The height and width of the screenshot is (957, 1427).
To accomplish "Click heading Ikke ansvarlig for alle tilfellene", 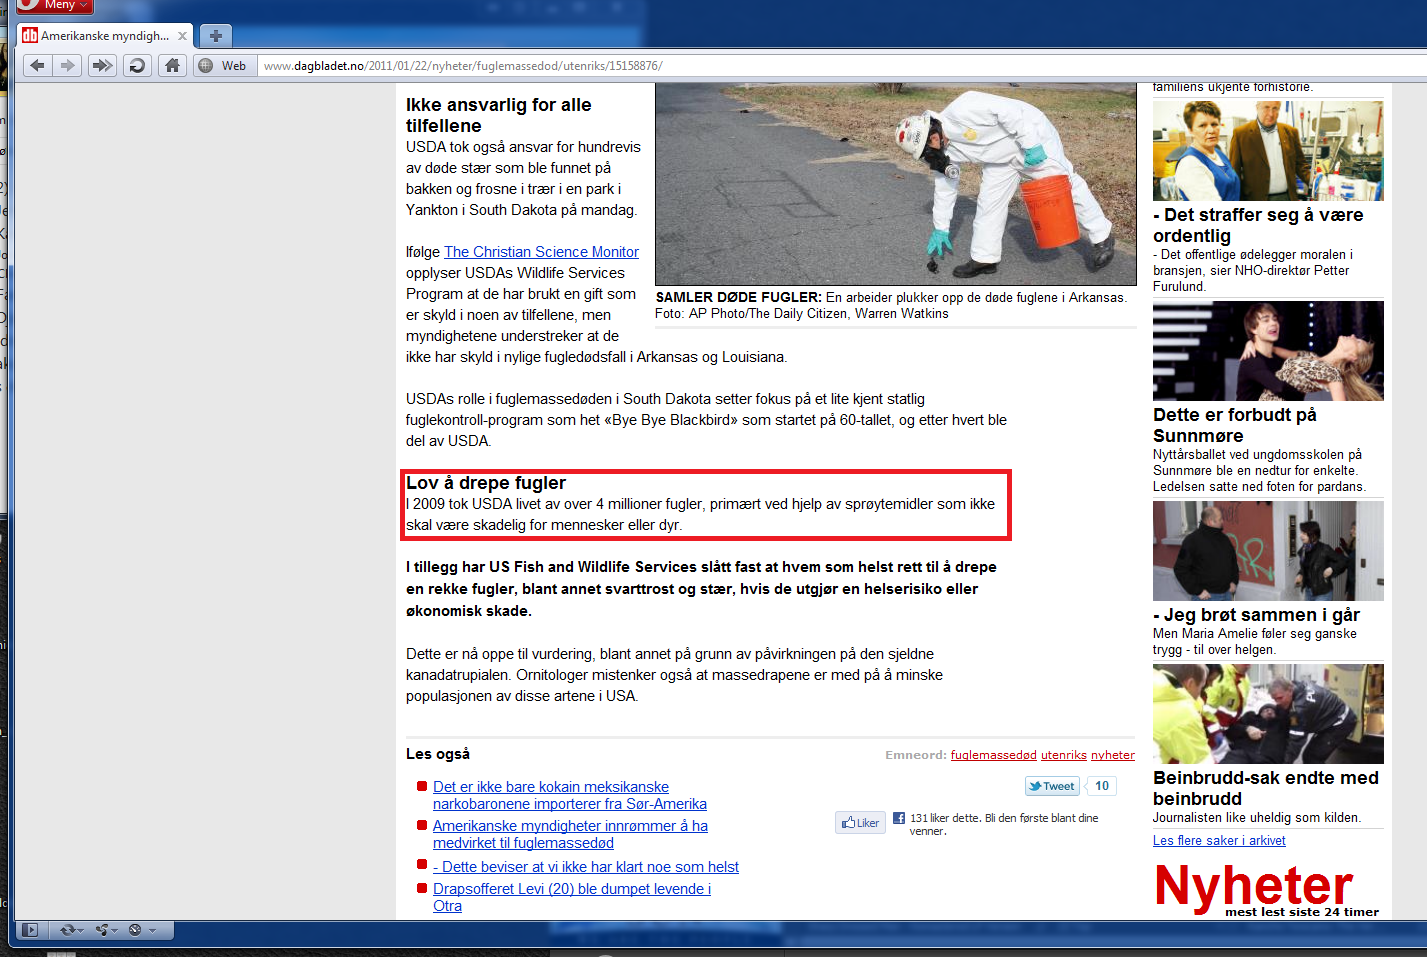I will tap(498, 115).
